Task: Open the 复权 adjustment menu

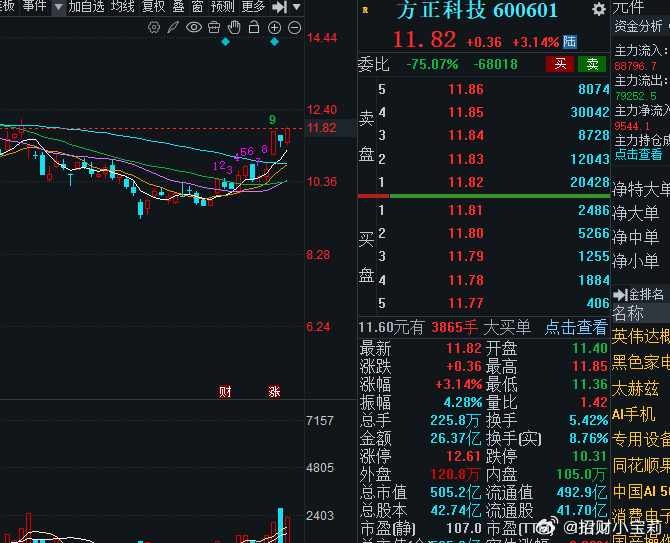Action: click(153, 6)
